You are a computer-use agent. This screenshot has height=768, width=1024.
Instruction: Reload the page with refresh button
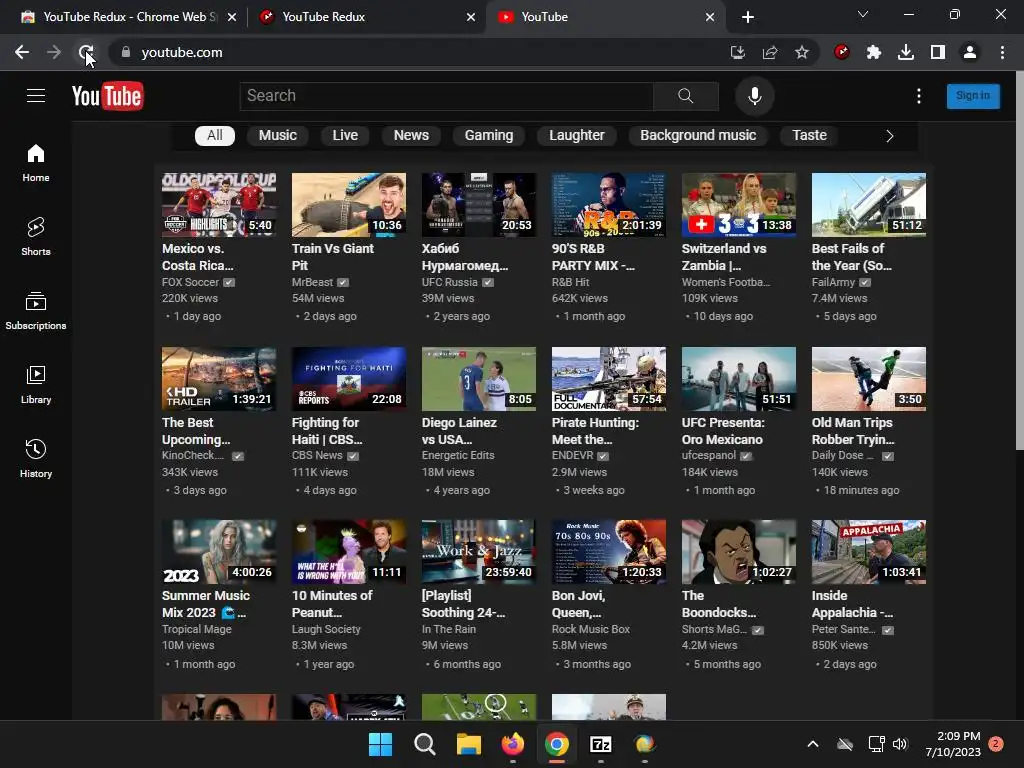[86, 52]
